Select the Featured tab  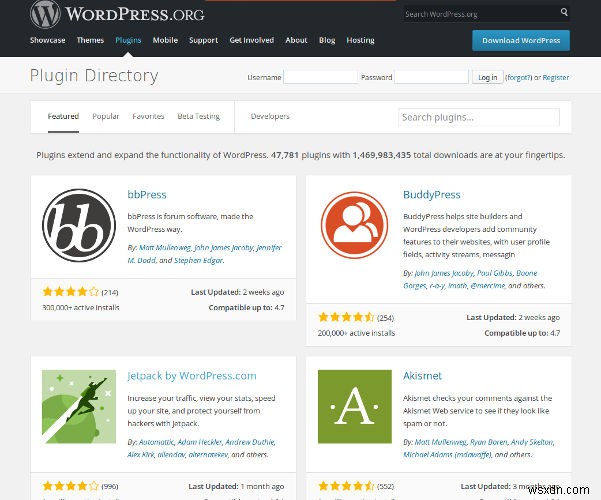pos(63,116)
